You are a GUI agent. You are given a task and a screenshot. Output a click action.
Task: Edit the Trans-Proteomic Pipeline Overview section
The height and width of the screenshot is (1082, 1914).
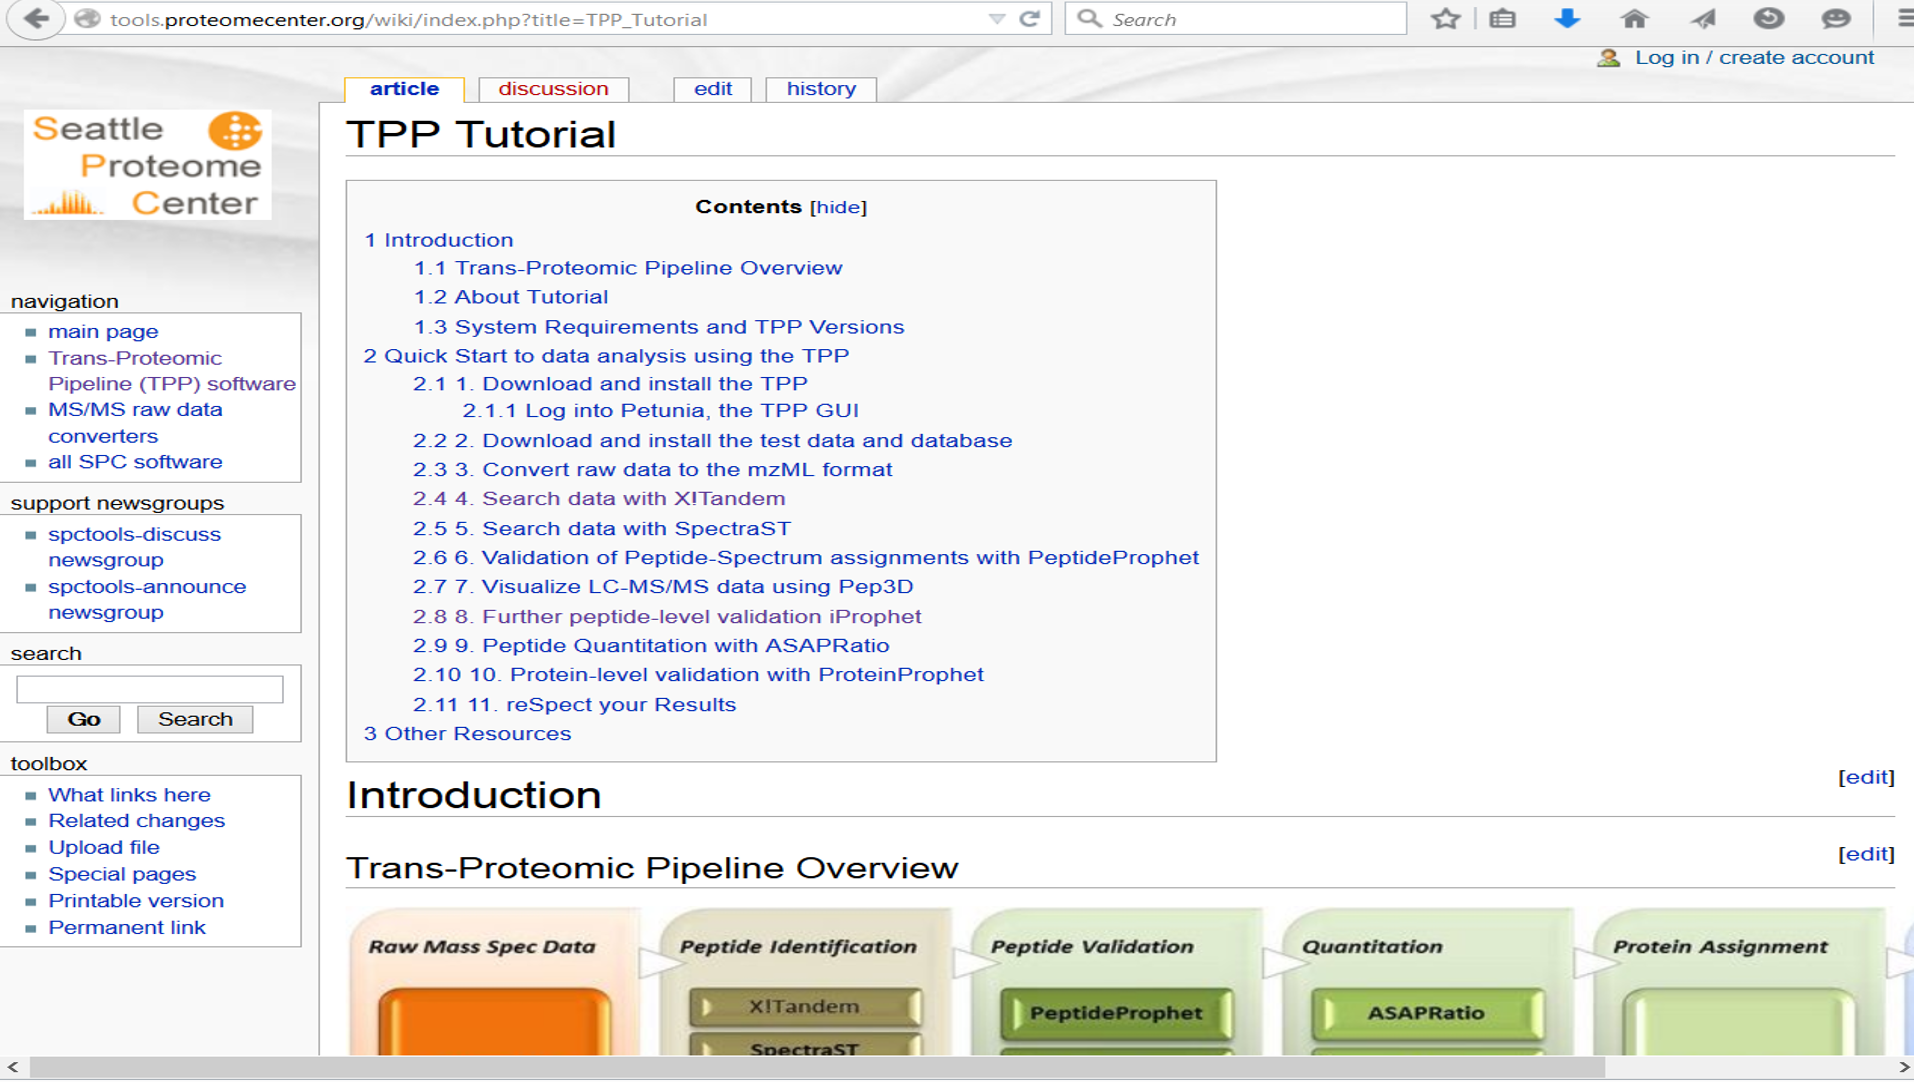[x=1866, y=855]
